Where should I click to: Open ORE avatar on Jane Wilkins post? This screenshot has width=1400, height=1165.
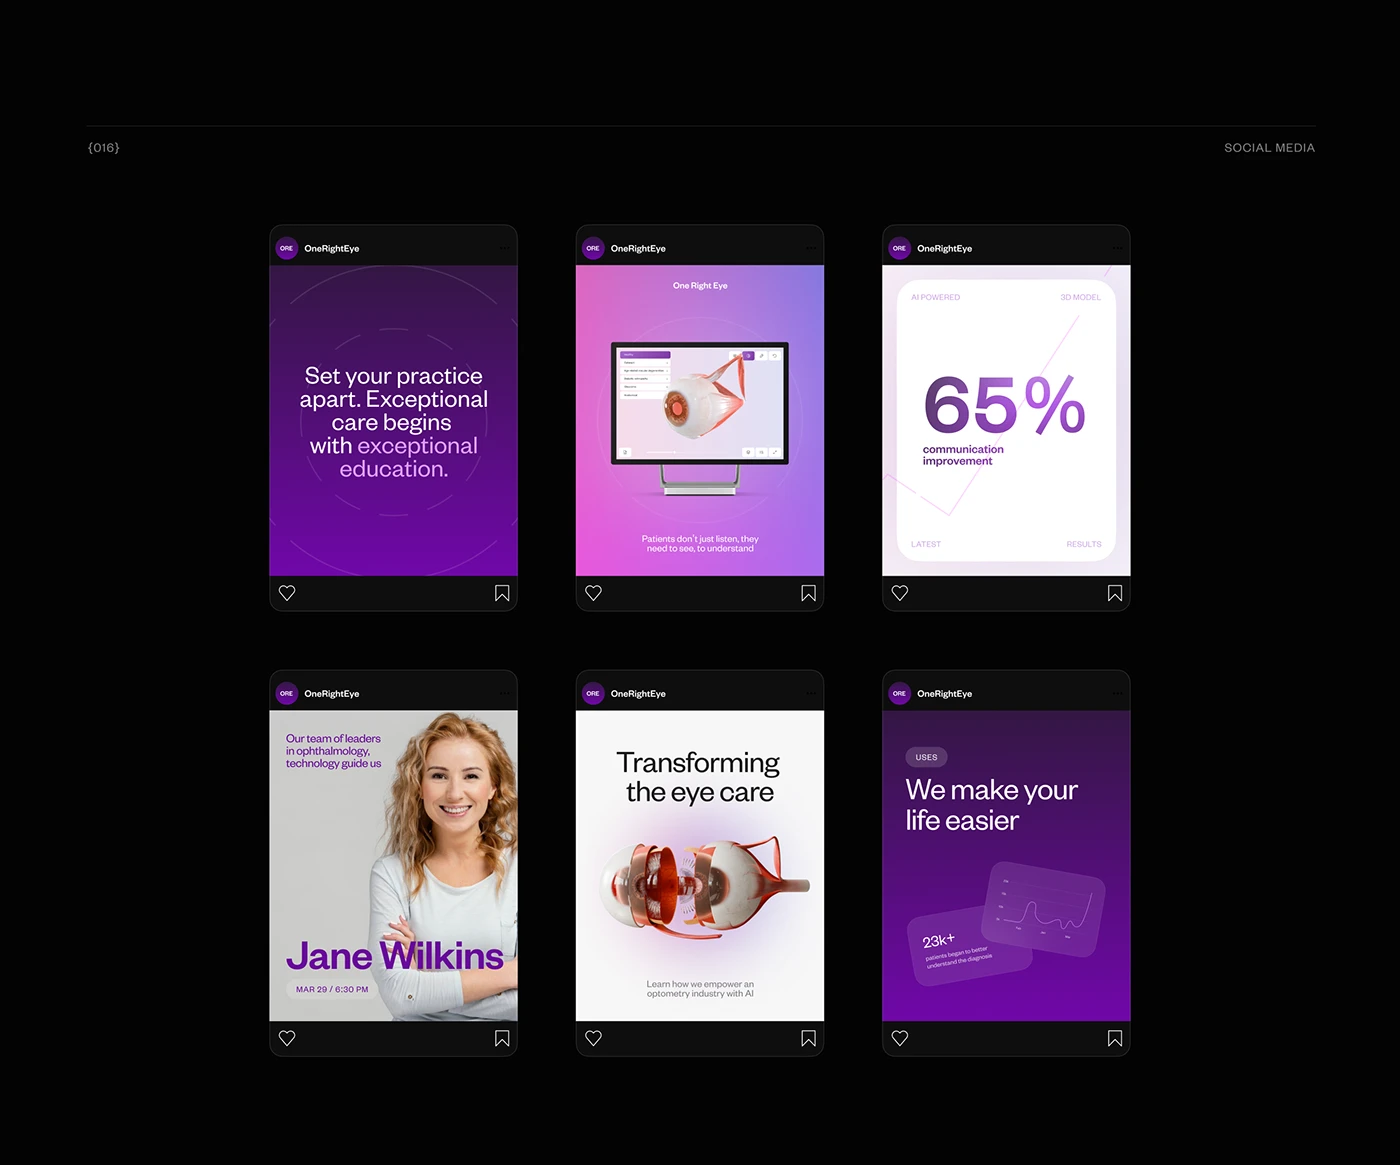tap(287, 693)
